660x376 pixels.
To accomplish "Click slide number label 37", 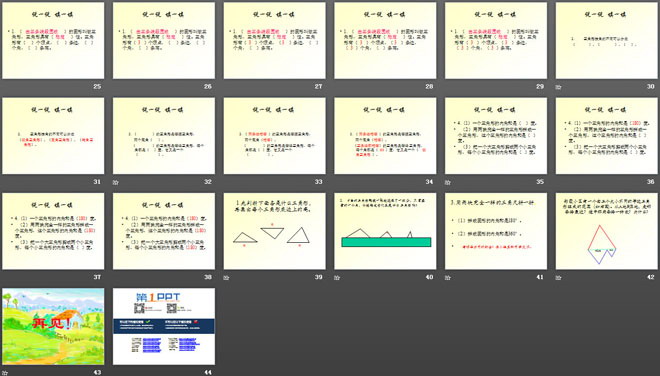I will coord(97,277).
